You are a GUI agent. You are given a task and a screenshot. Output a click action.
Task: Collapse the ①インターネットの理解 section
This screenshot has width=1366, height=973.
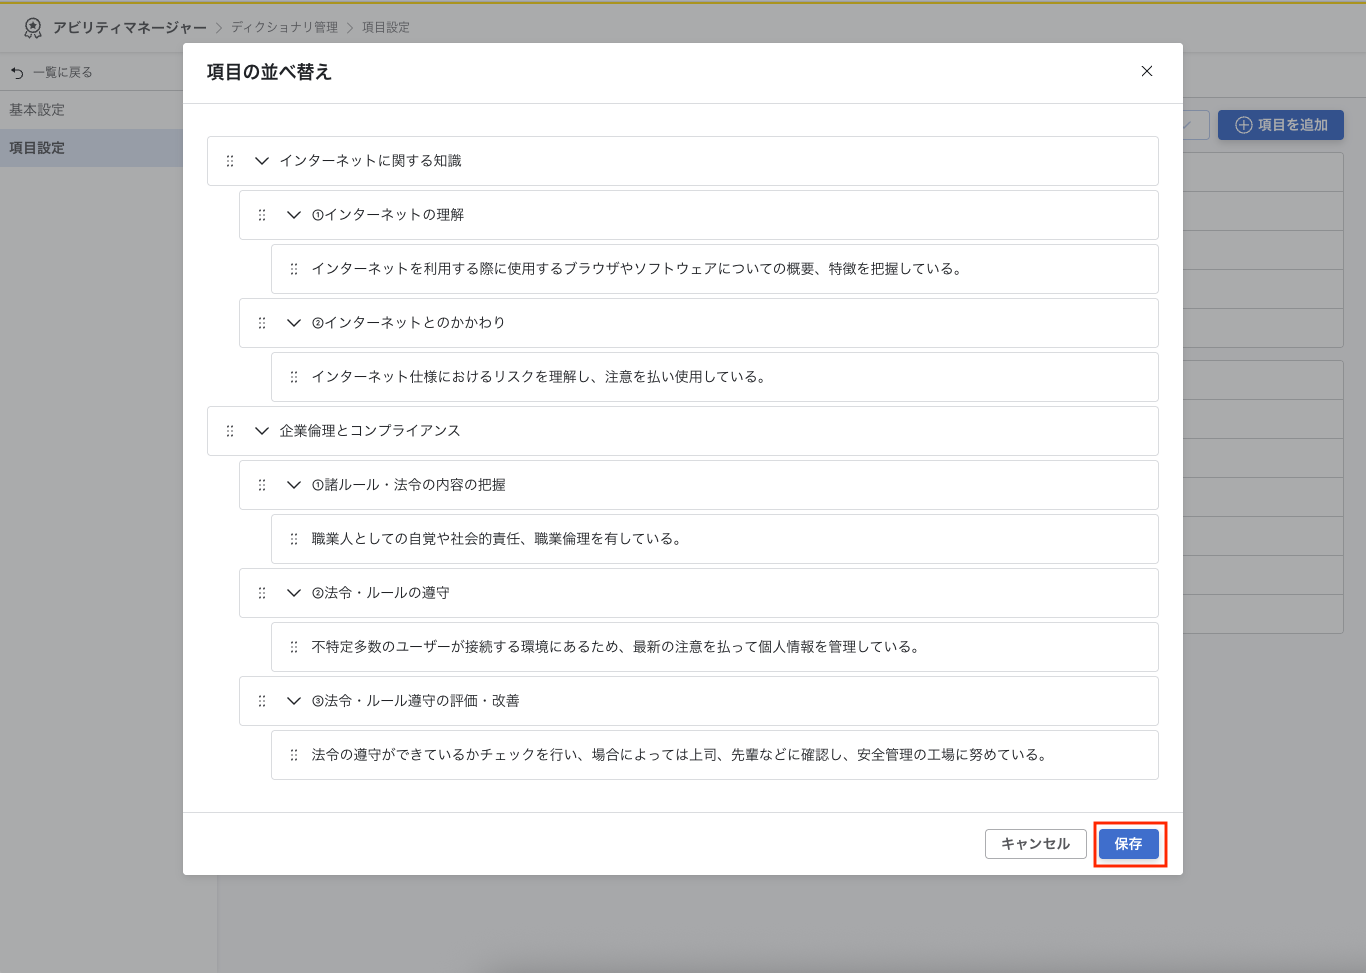(294, 215)
